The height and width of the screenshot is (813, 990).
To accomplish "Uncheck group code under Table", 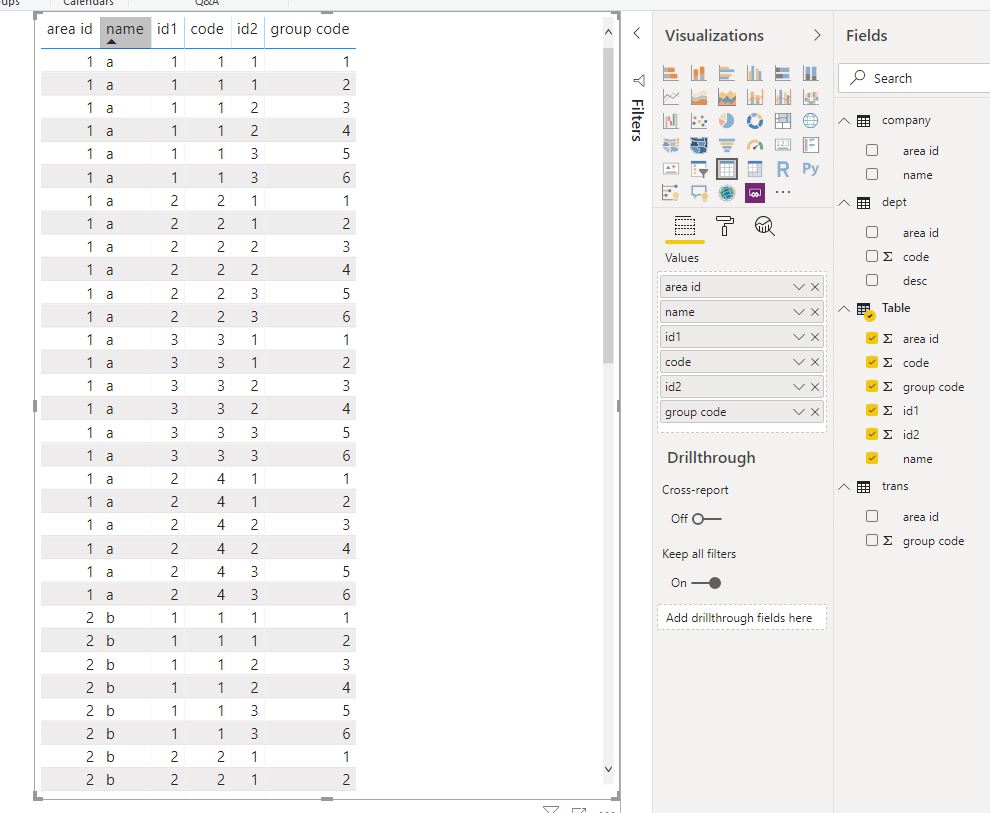I will [872, 386].
